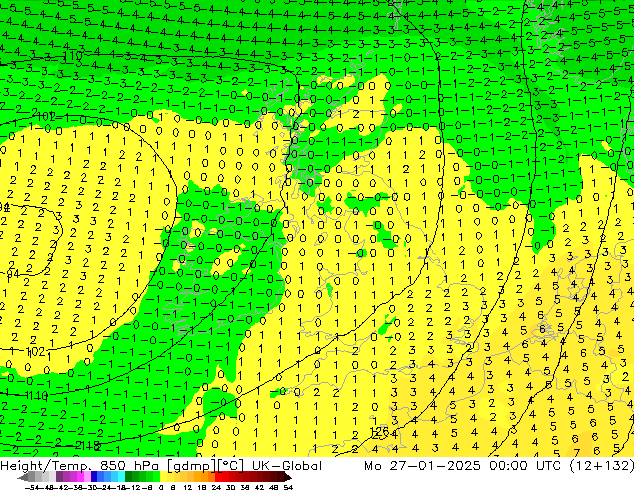The height and width of the screenshot is (490, 634).
Task: Click the gray left arrow end of legend
Action: point(23,477)
